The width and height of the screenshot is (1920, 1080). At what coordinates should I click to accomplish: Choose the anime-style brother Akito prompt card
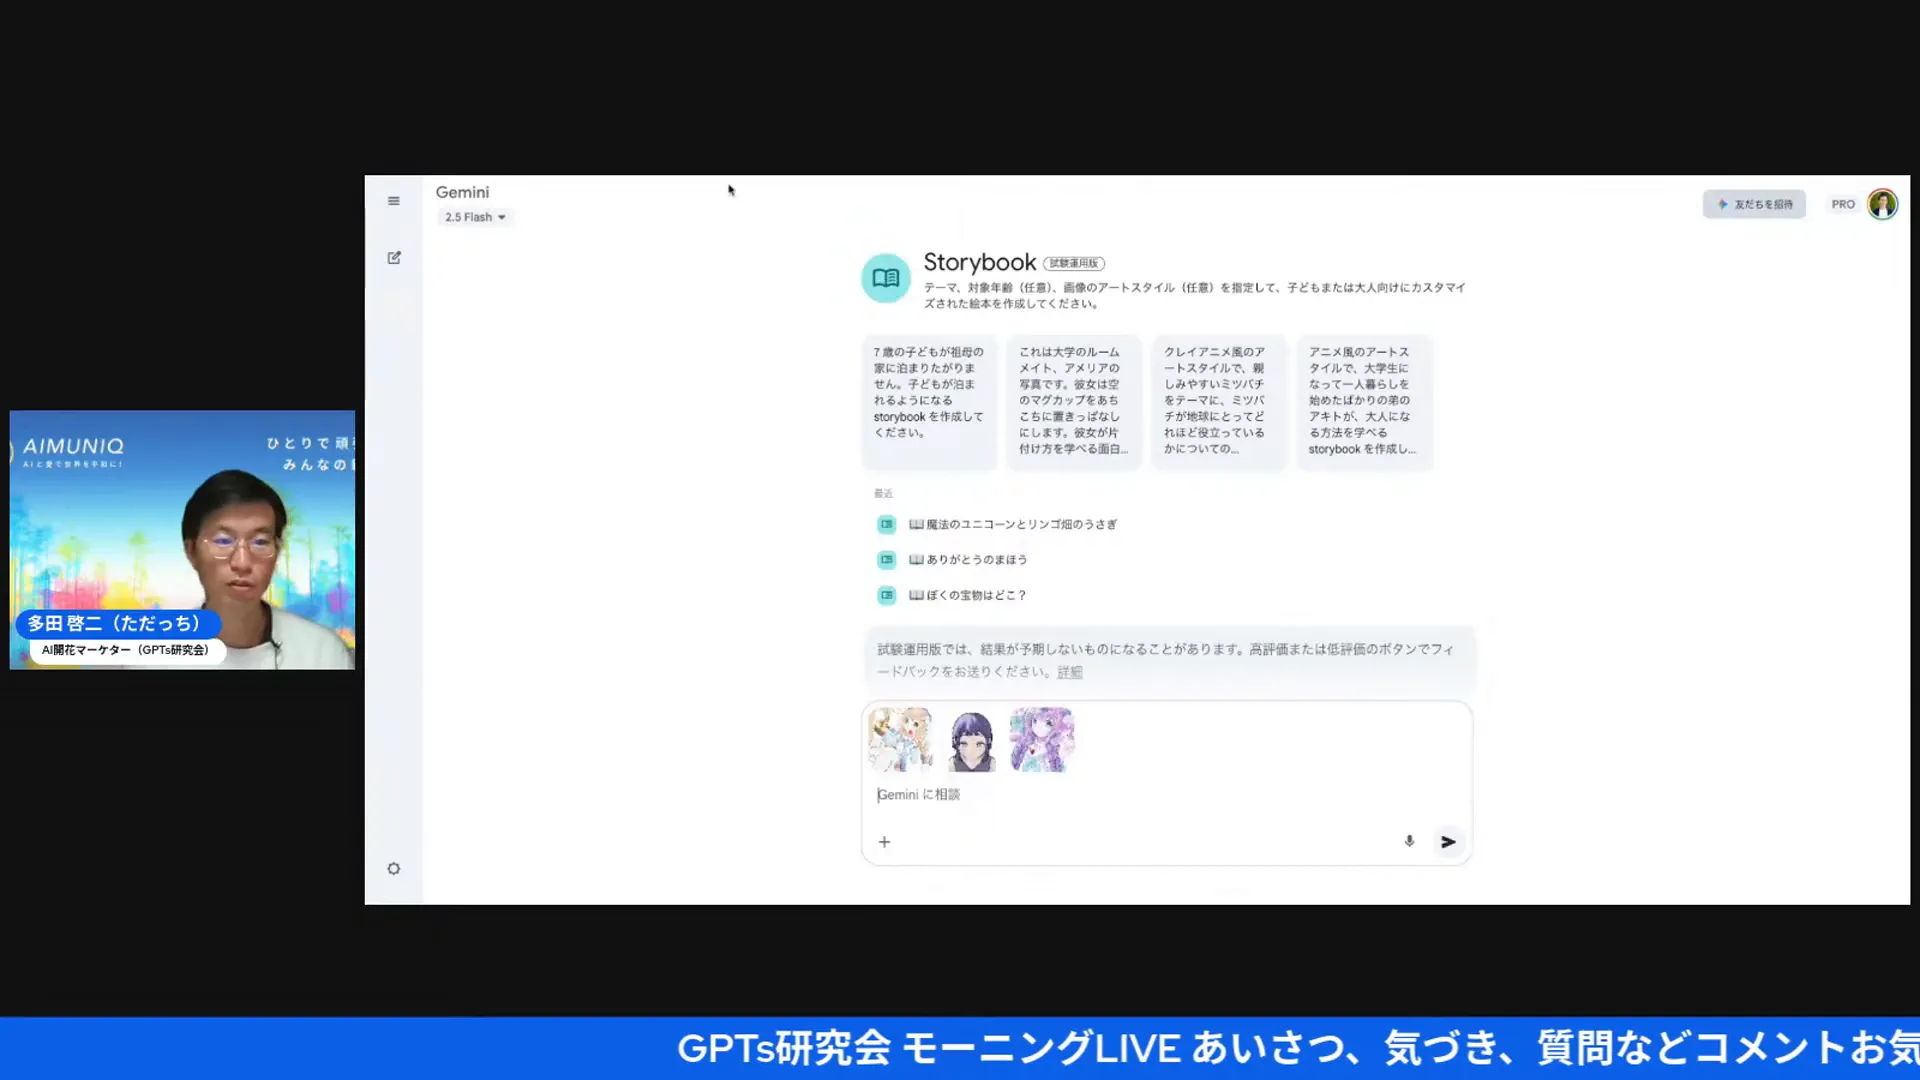tap(1364, 401)
